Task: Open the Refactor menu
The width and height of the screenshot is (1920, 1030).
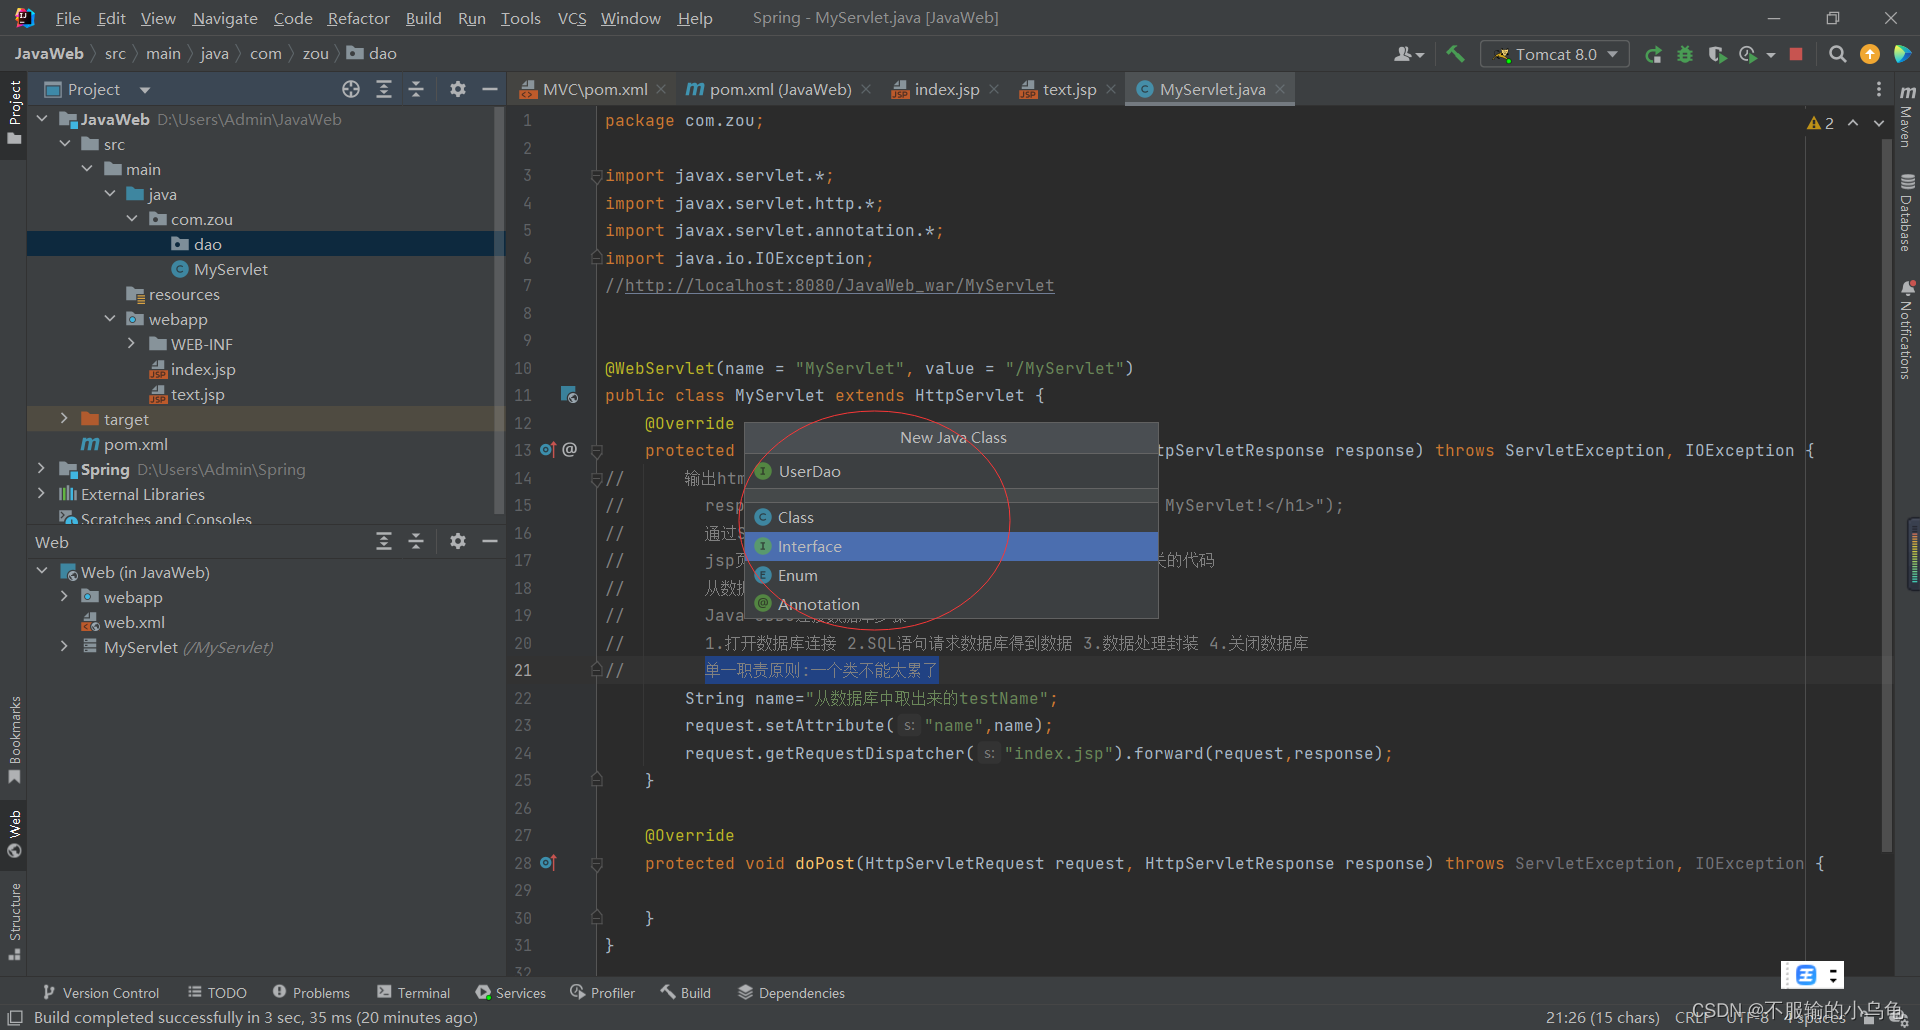Action: (358, 18)
